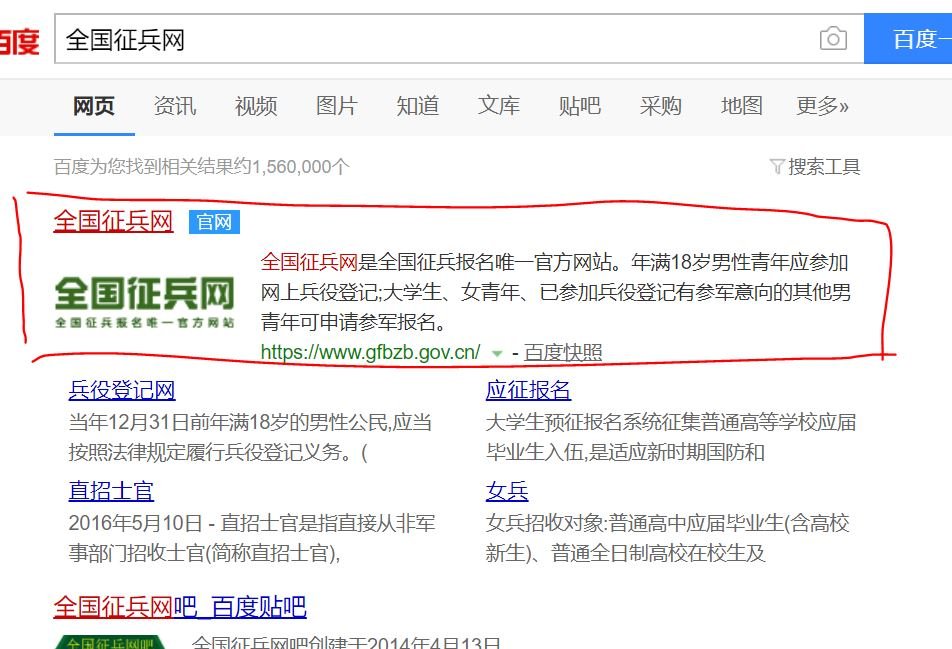This screenshot has width=952, height=649.
Task: Open Baidu image search via camera icon
Action: (833, 38)
